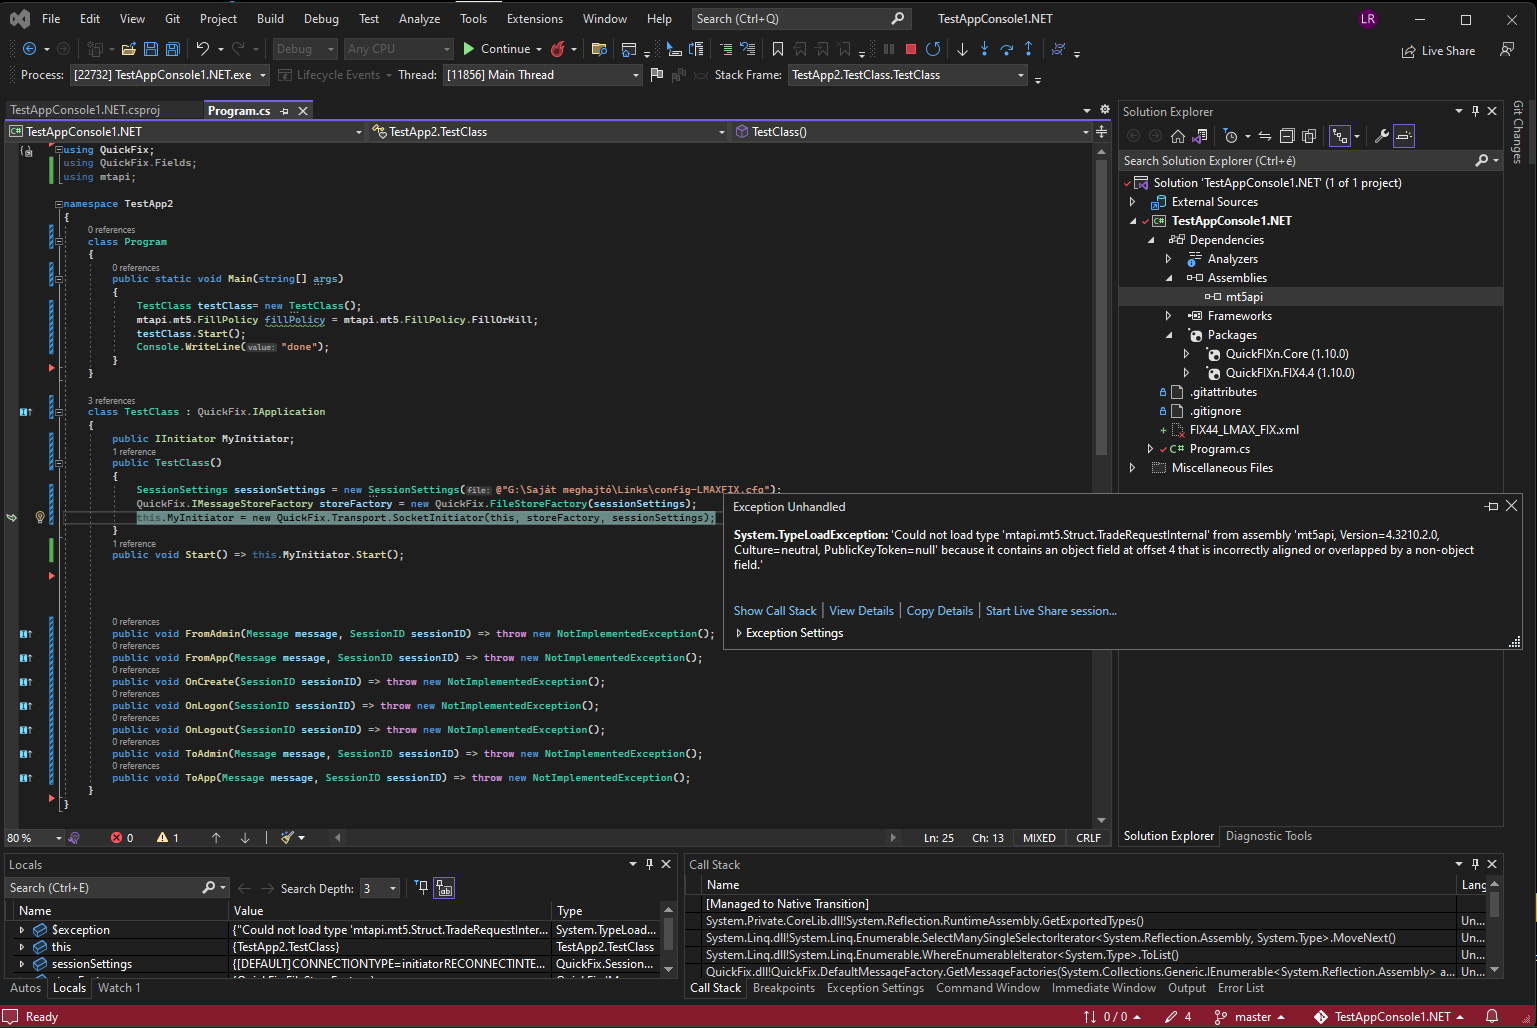Expand the Analyzers node
1537x1028 pixels.
coord(1168,259)
